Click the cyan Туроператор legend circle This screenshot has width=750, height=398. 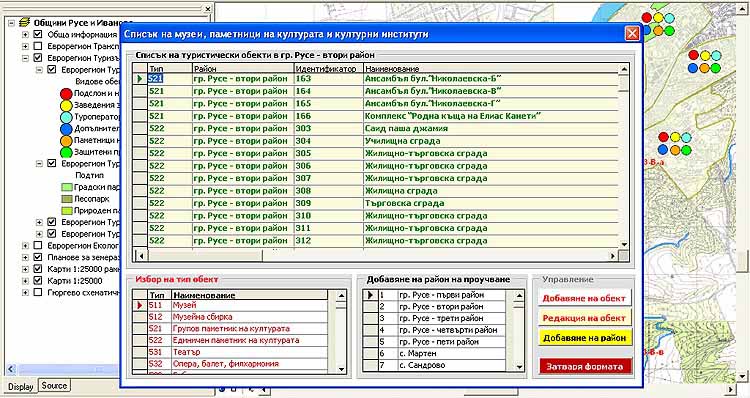tap(66, 117)
